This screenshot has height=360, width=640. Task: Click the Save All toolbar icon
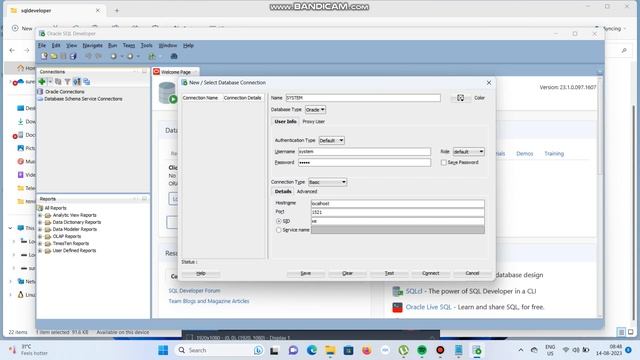(x=73, y=56)
